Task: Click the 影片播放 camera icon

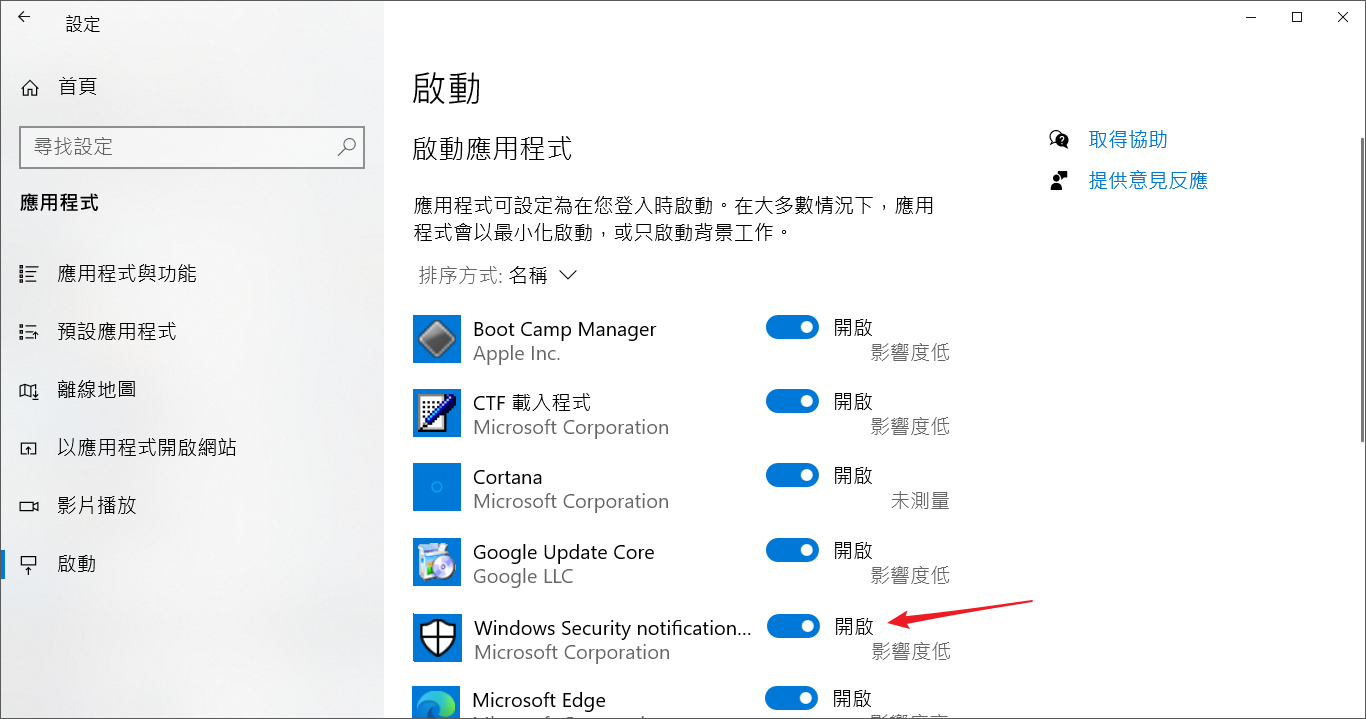Action: tap(30, 506)
